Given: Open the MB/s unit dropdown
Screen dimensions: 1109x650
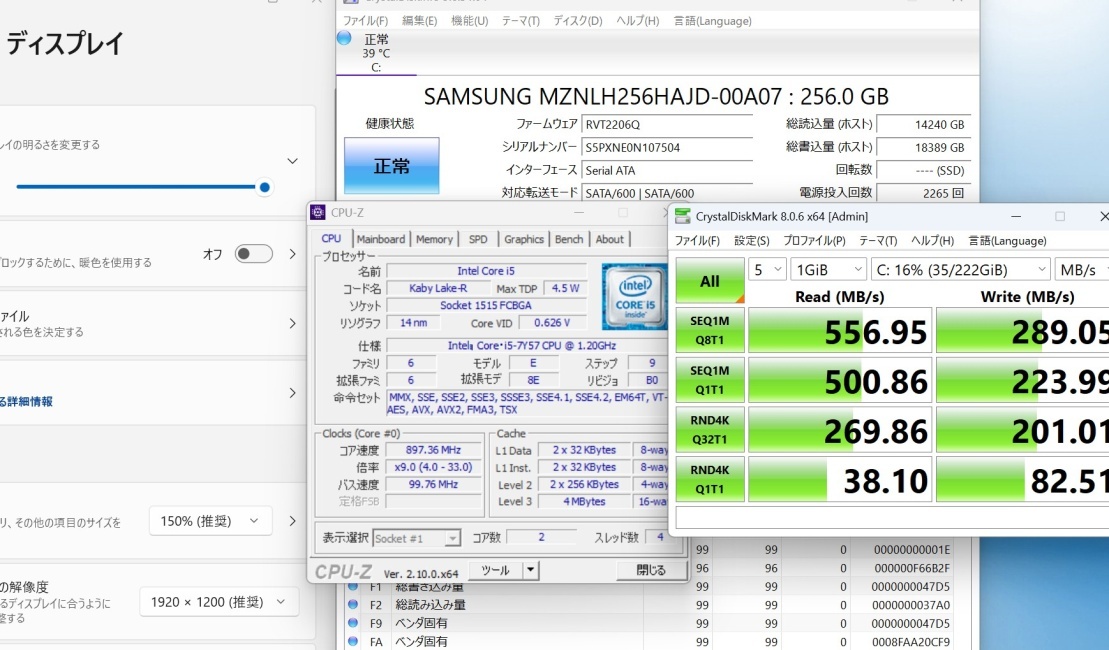Looking at the screenshot, I should click(x=1082, y=269).
